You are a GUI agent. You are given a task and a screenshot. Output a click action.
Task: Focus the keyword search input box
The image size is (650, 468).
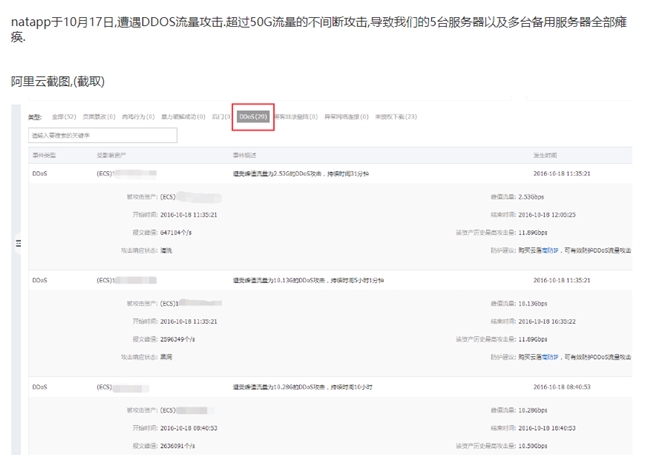pyautogui.click(x=103, y=135)
